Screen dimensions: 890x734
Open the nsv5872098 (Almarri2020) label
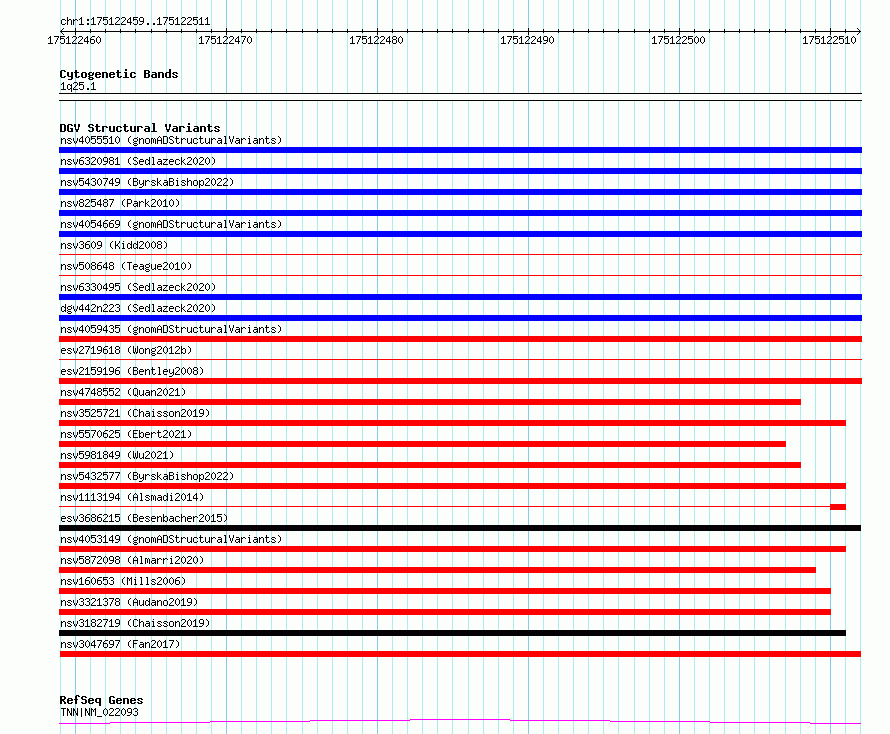pos(132,560)
